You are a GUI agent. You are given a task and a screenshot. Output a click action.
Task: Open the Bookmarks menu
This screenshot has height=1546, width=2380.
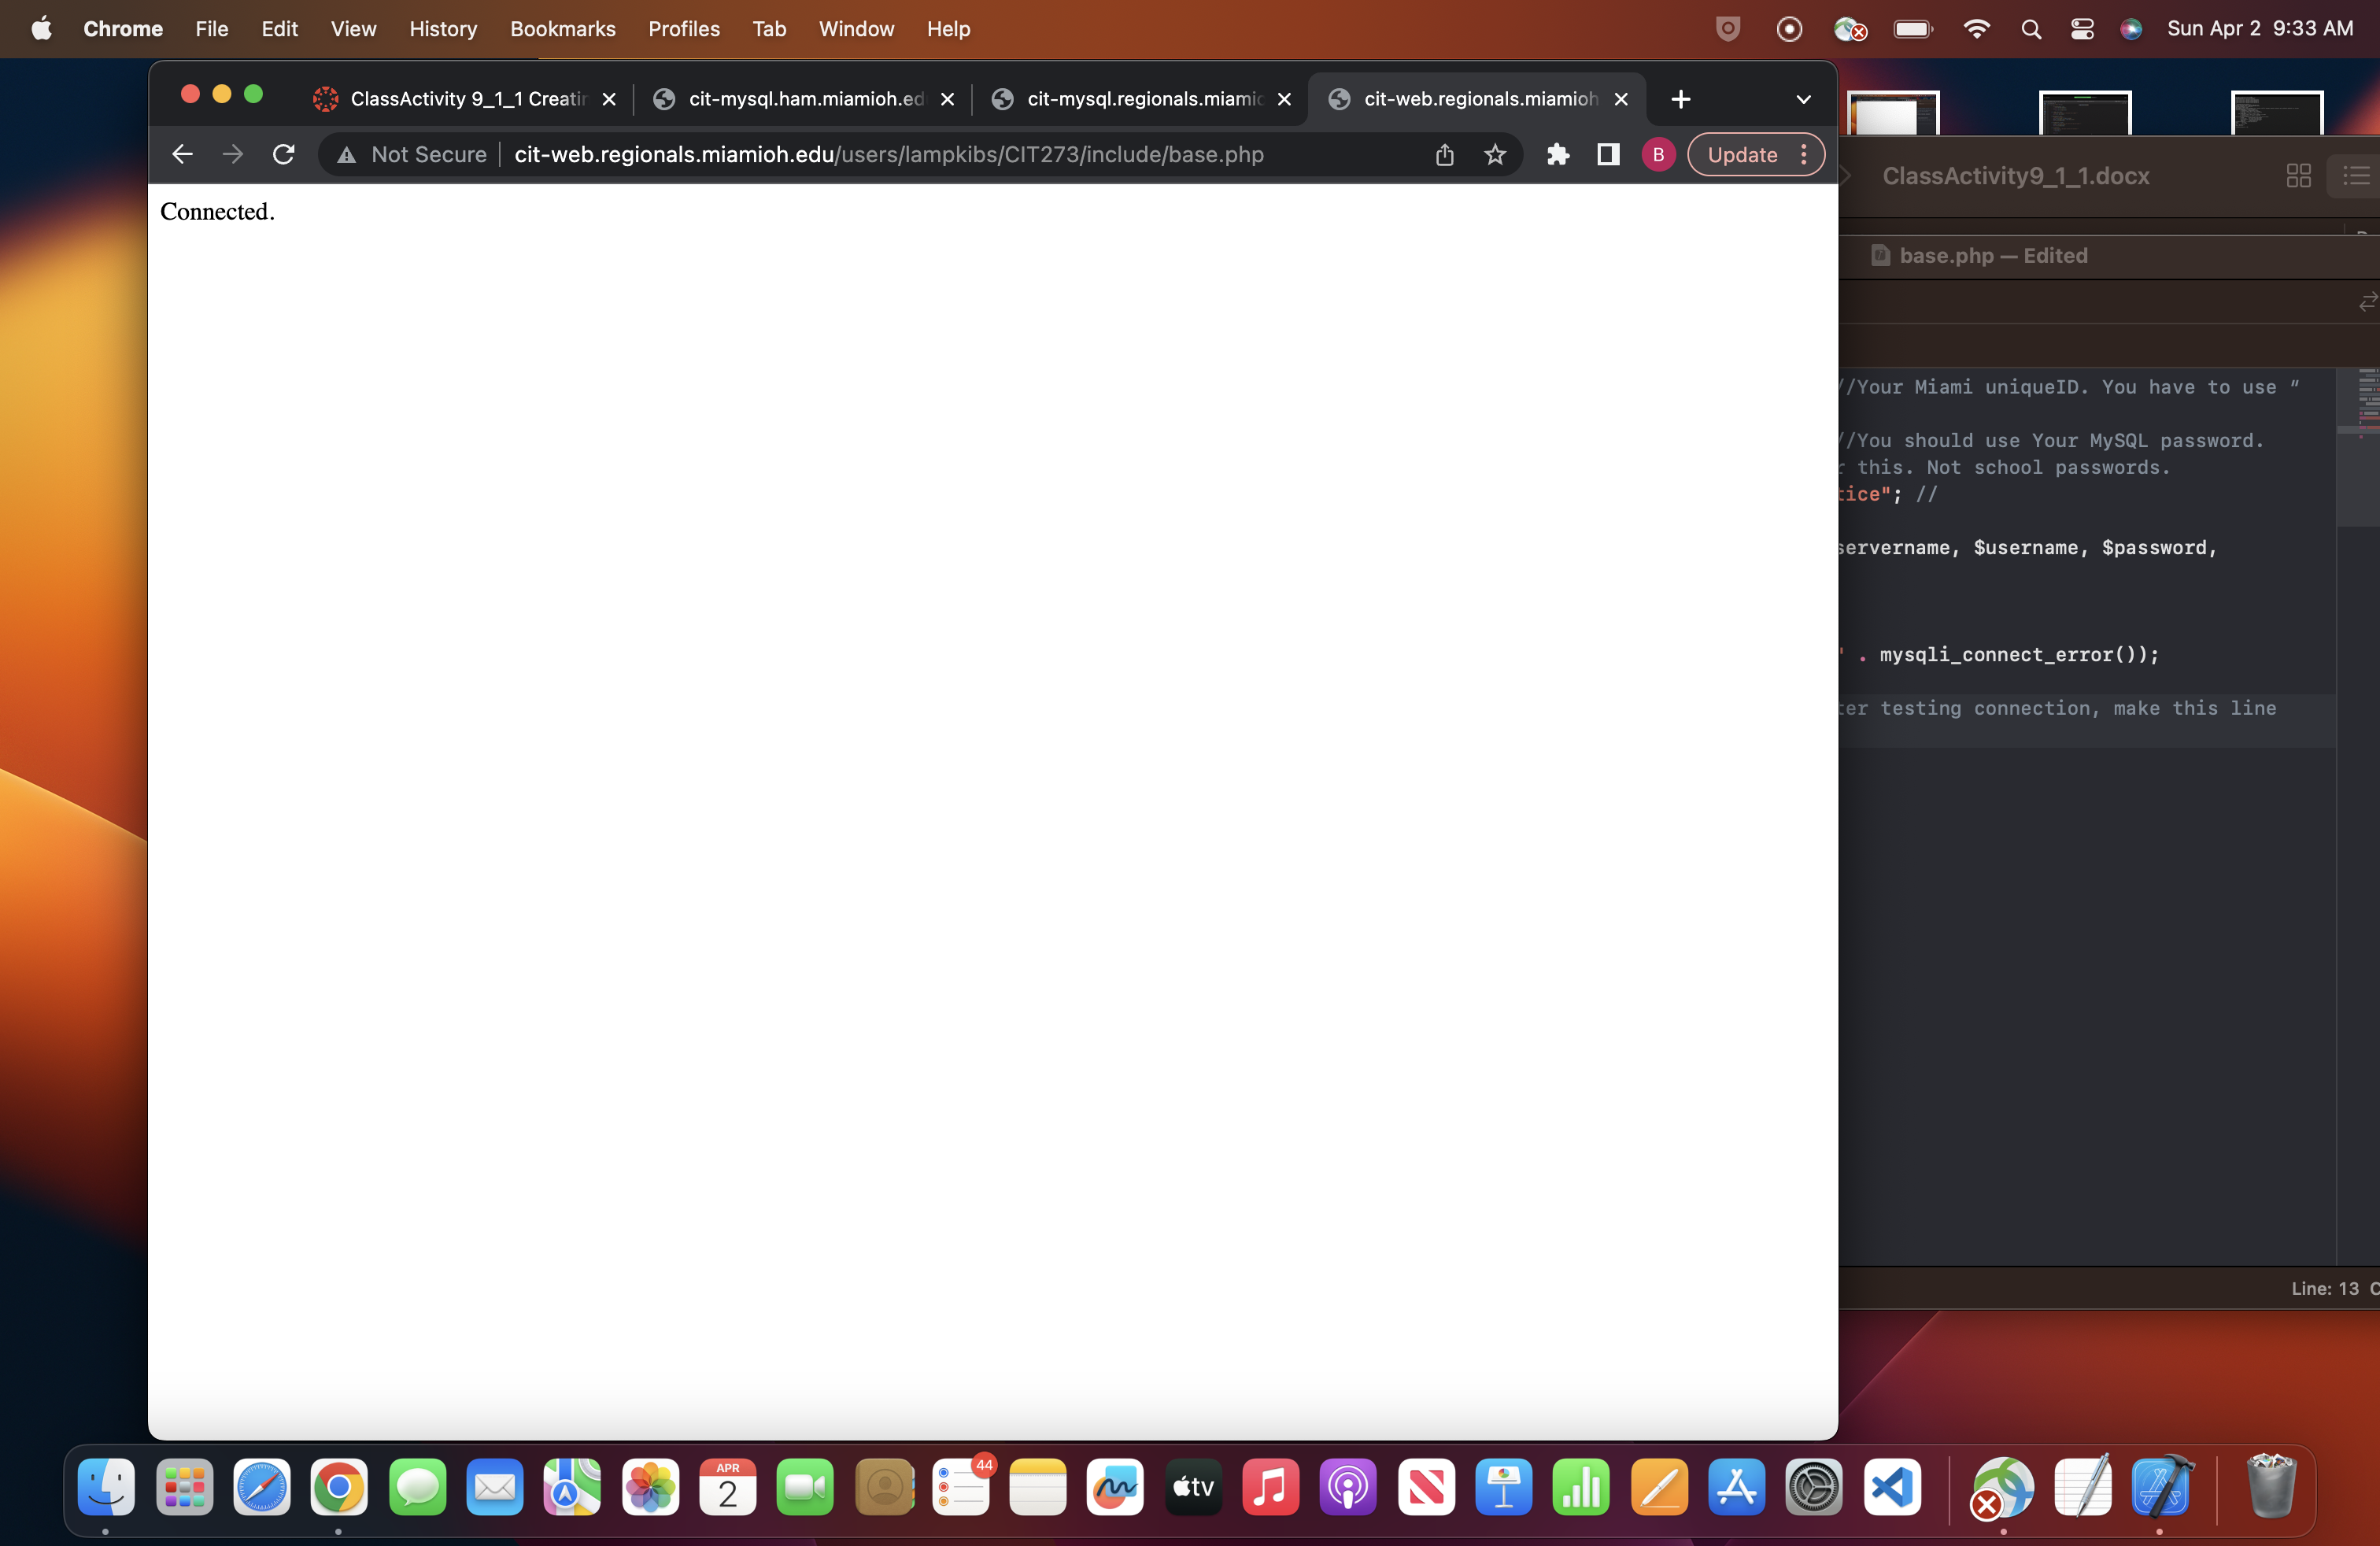tap(563, 29)
